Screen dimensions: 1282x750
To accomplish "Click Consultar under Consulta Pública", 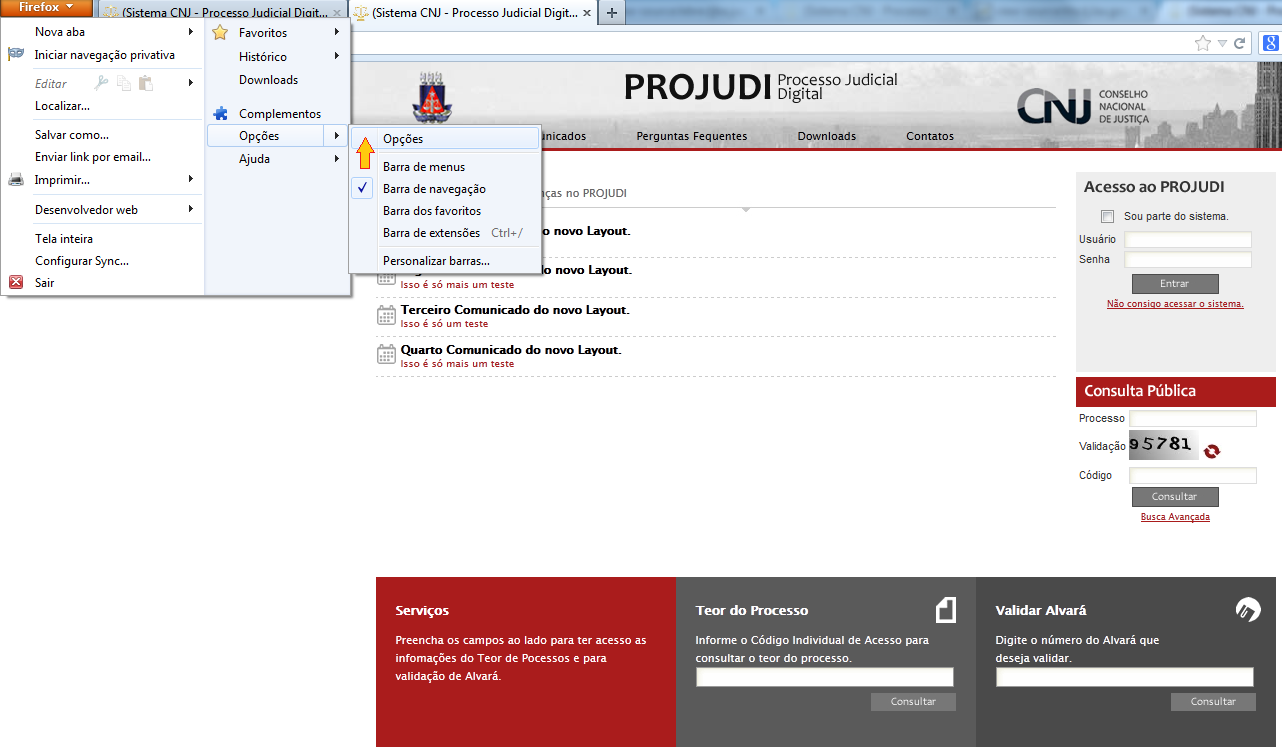I will point(1175,497).
